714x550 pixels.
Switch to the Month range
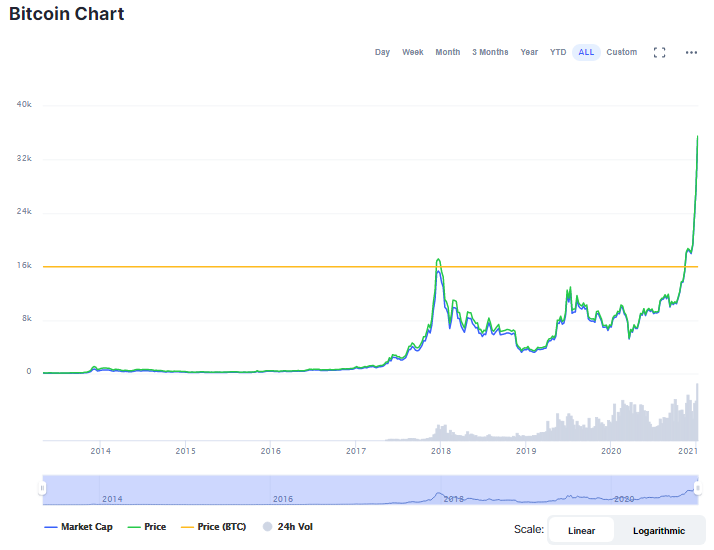(x=448, y=52)
